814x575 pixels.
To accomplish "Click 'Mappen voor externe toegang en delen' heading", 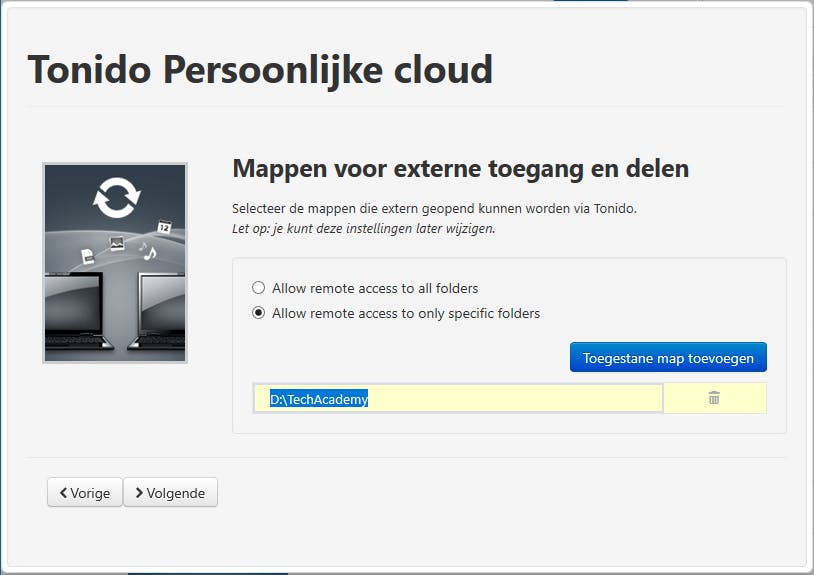I will point(460,169).
